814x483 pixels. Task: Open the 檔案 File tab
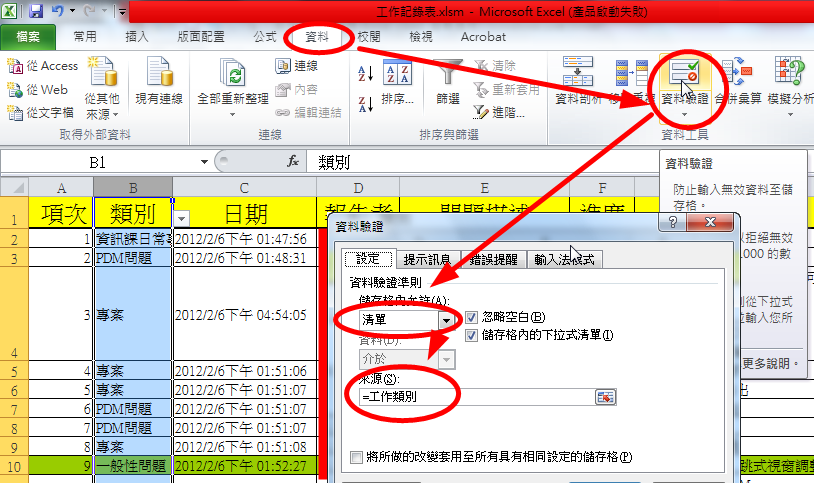[28, 37]
